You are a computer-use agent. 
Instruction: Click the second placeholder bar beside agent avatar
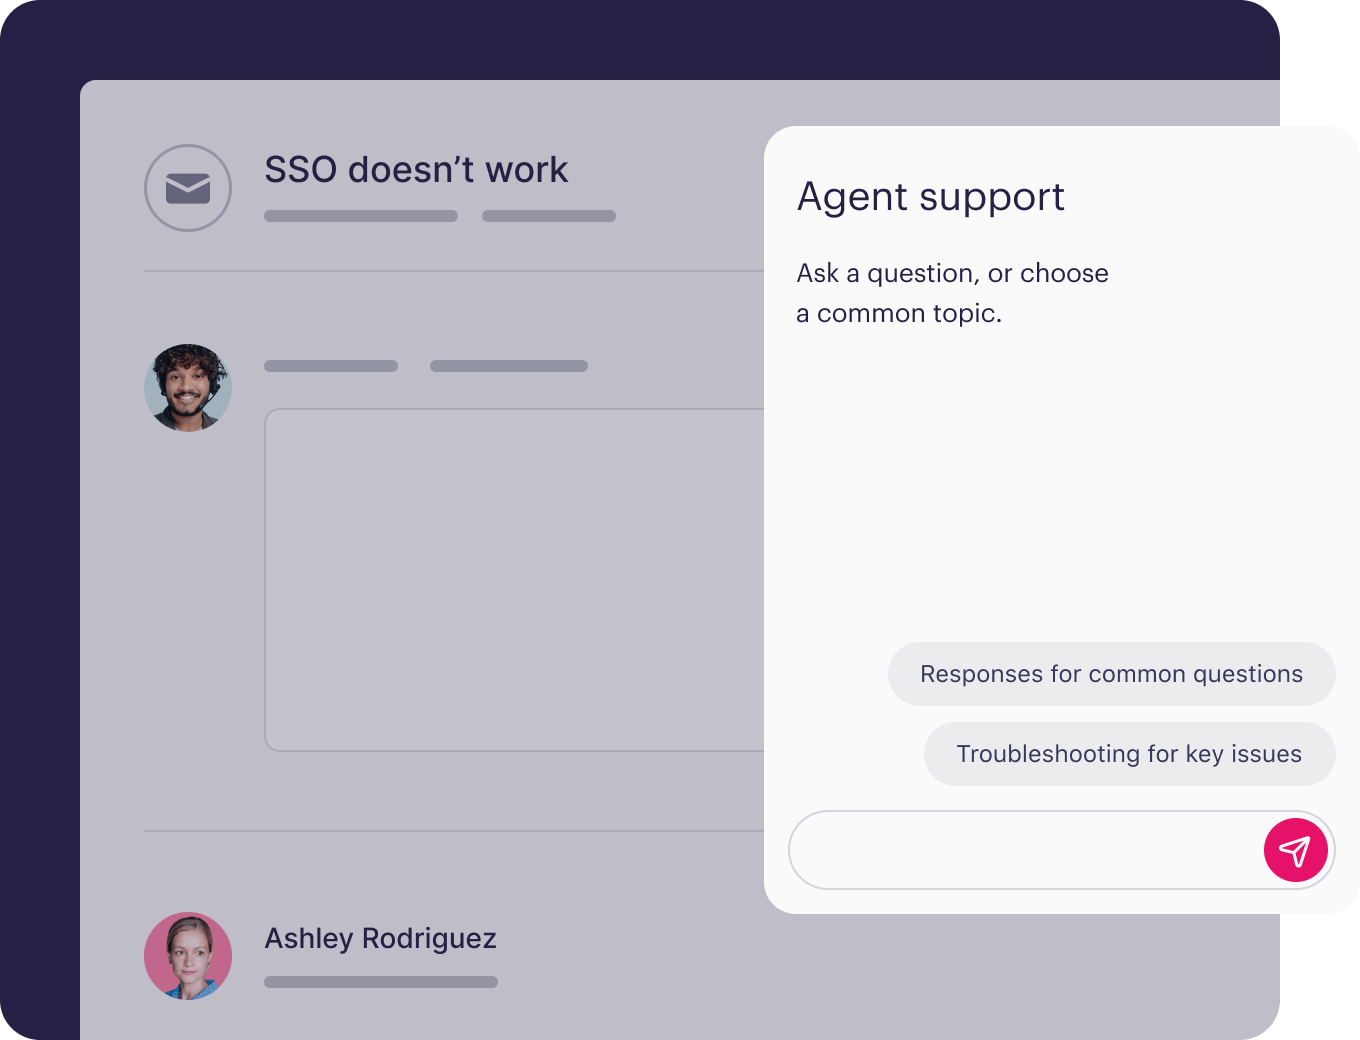click(509, 366)
